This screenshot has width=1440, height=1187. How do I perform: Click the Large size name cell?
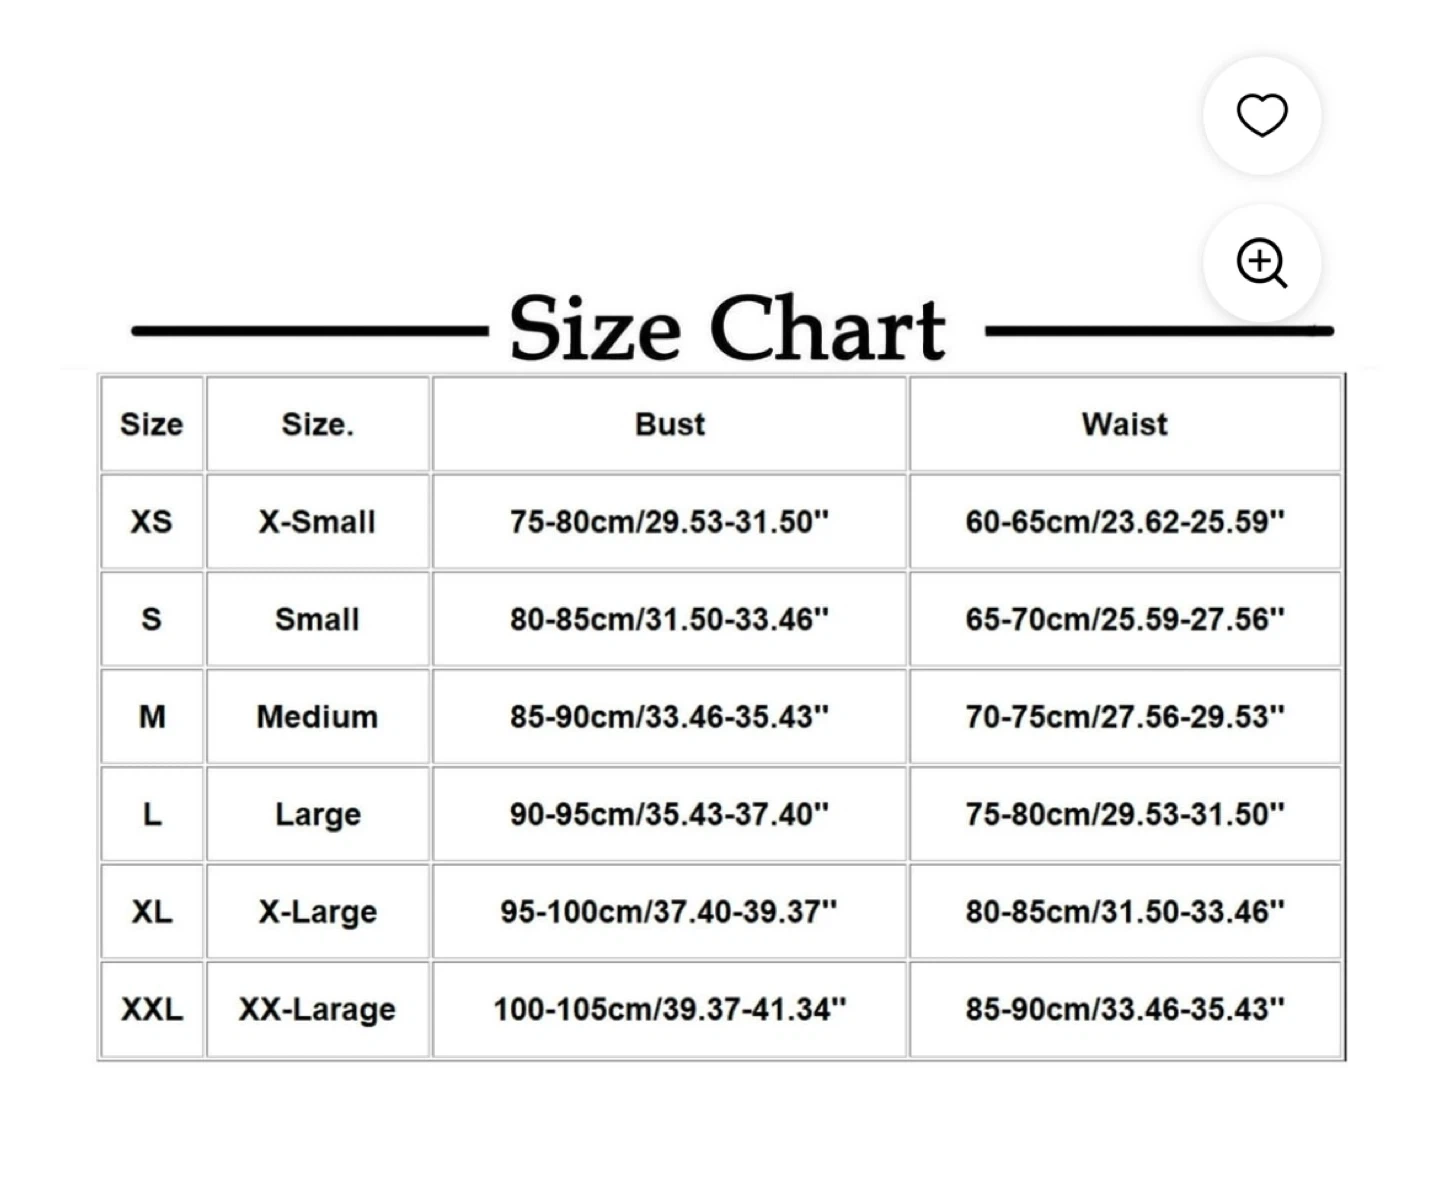[x=317, y=814]
